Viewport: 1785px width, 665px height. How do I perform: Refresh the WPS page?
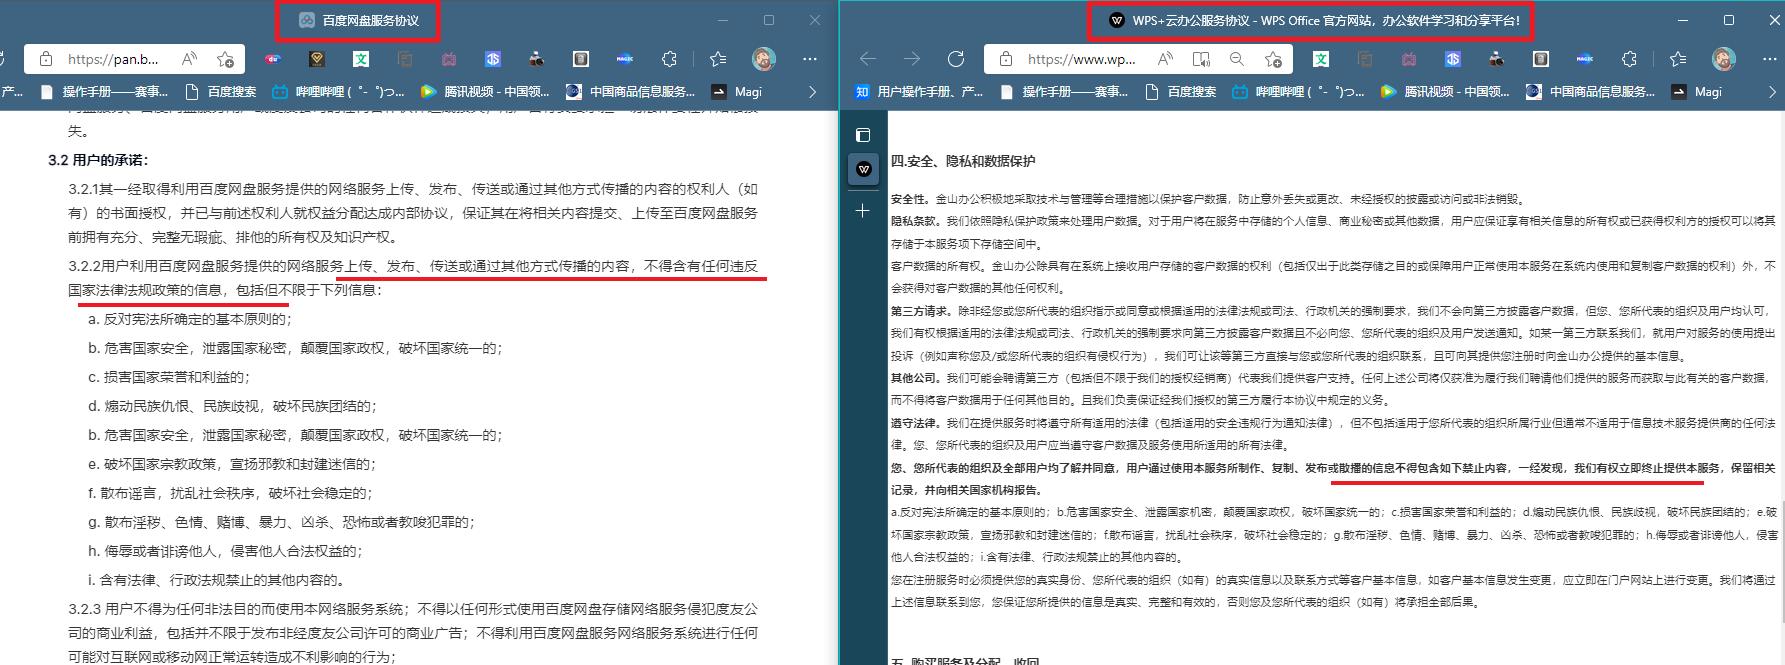click(956, 59)
